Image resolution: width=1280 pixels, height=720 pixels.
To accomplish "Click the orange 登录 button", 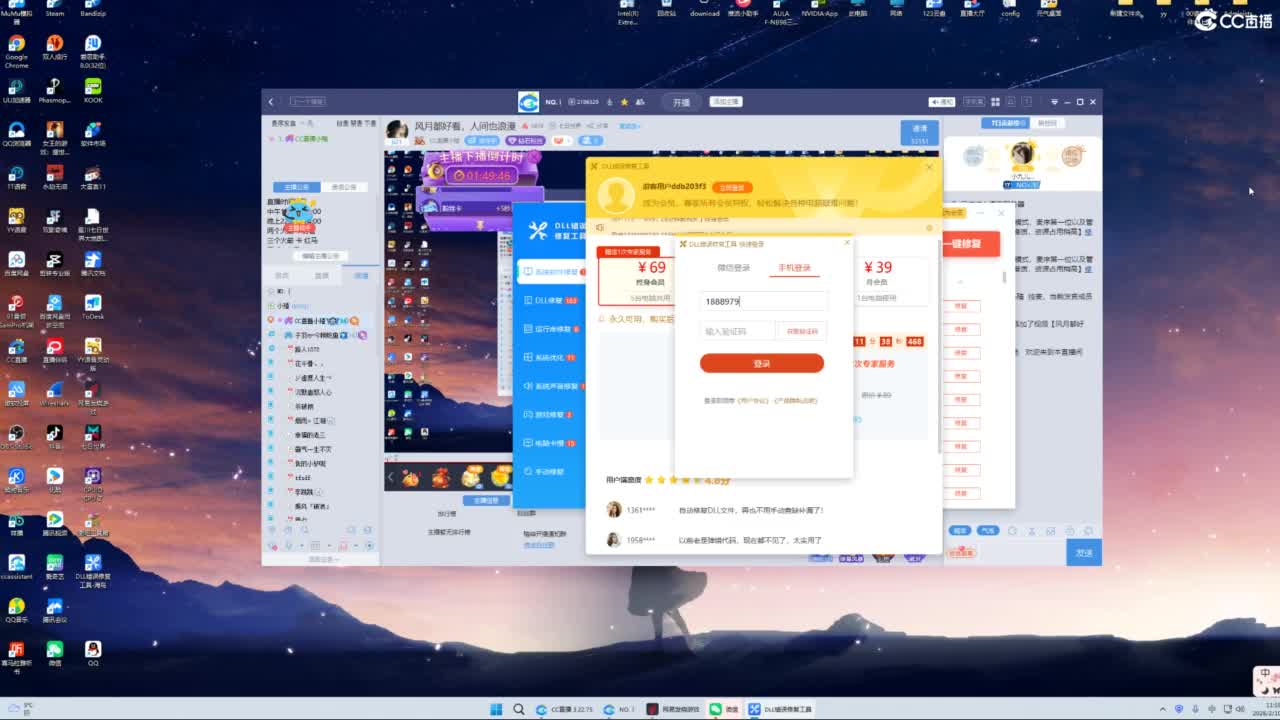I will tap(762, 363).
